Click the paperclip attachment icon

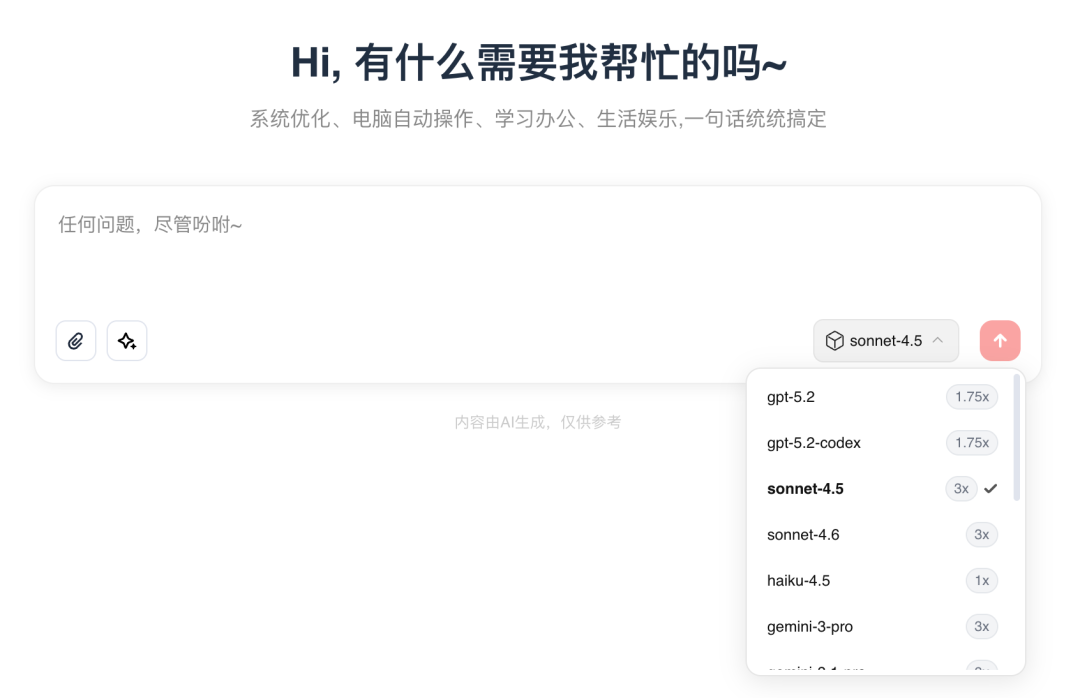(x=76, y=340)
